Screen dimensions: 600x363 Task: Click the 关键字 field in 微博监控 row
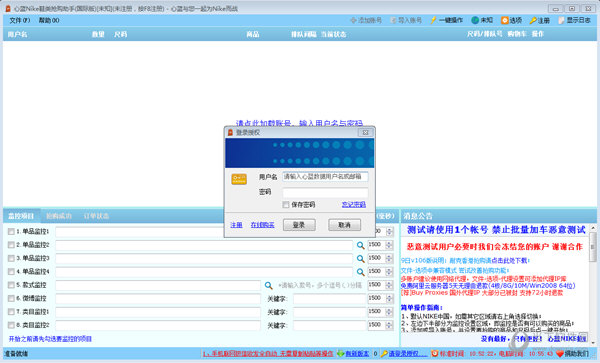[x=329, y=299]
